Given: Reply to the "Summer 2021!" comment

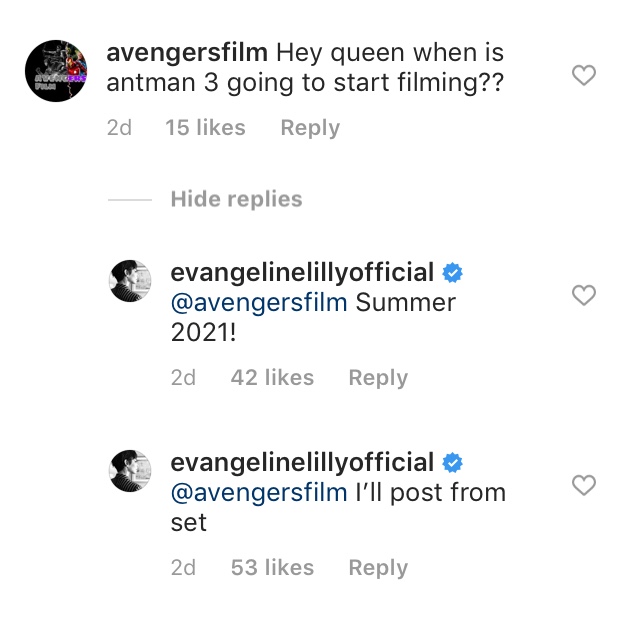Looking at the screenshot, I should tap(378, 378).
